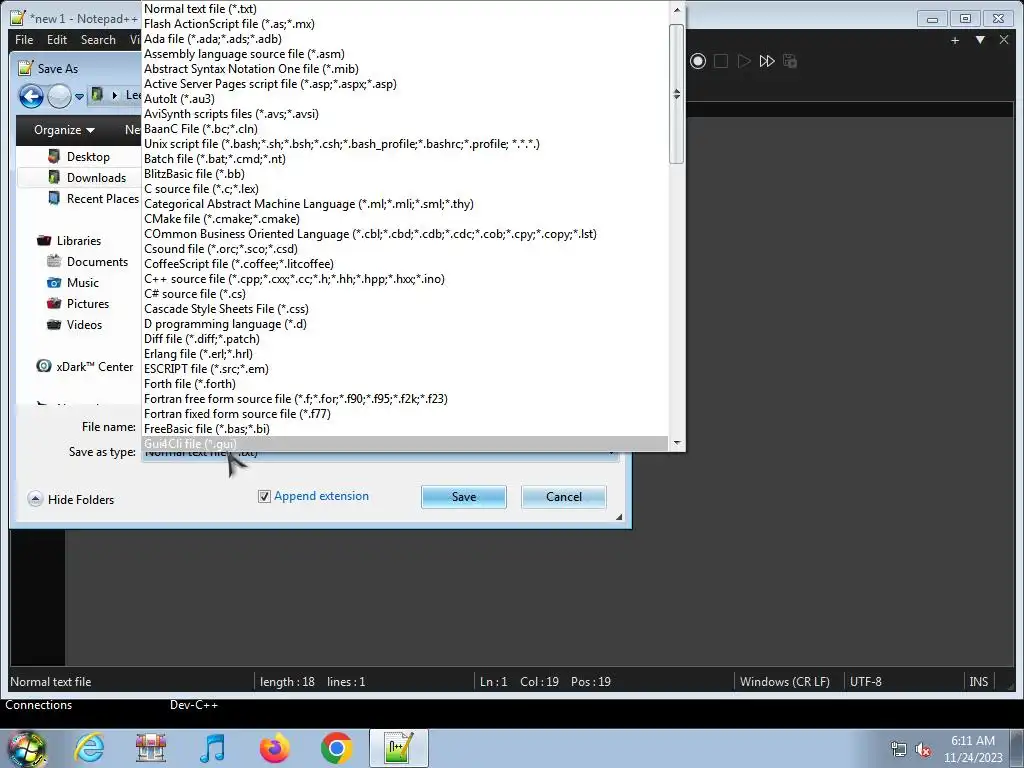
Task: Choose Ada file type
Action: tap(405, 39)
